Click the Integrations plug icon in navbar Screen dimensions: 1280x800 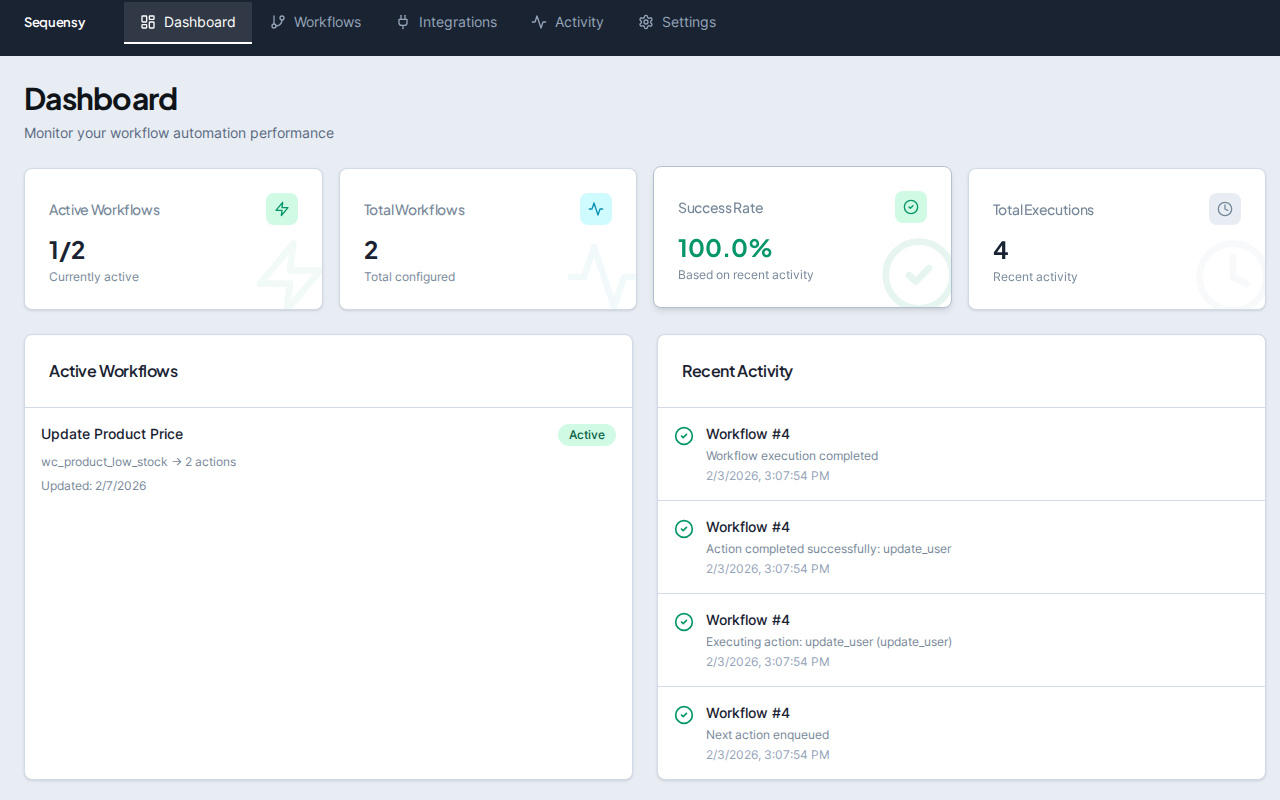point(403,22)
